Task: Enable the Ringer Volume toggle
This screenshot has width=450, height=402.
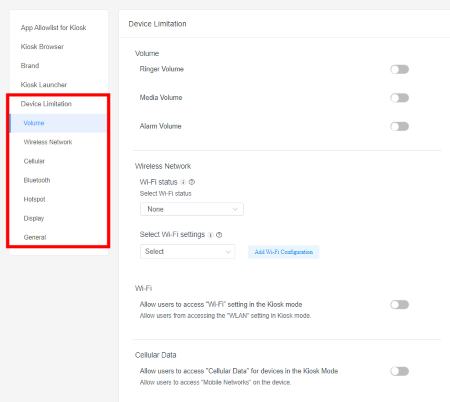Action: click(x=399, y=69)
